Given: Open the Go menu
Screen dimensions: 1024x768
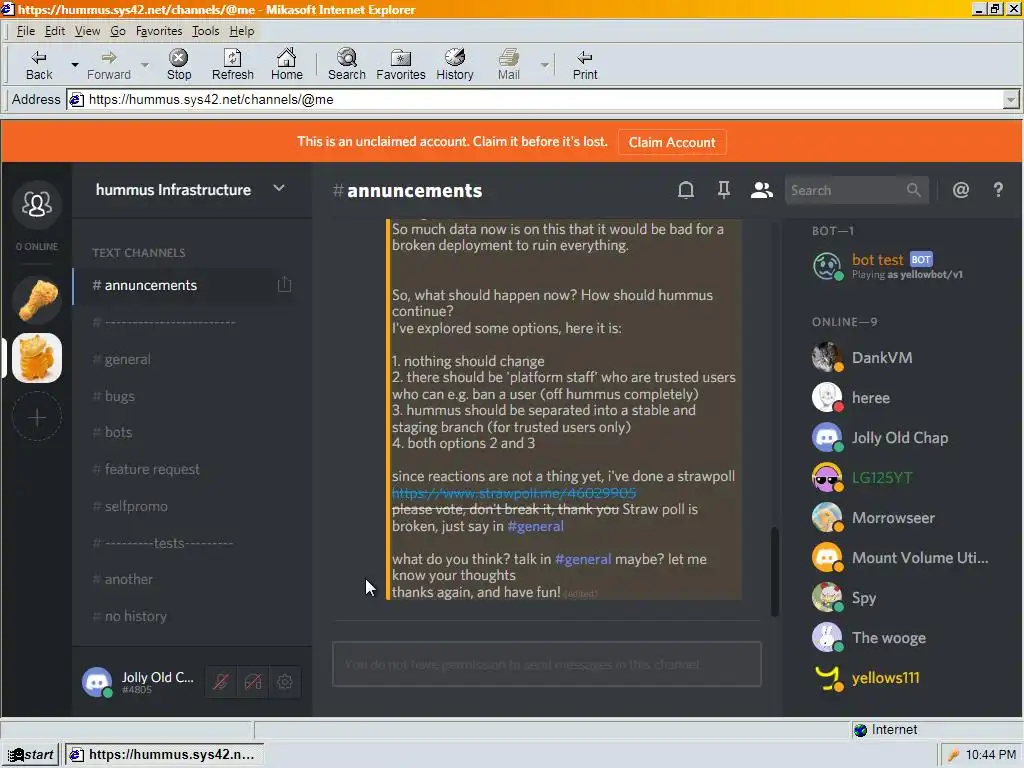Looking at the screenshot, I should point(118,31).
